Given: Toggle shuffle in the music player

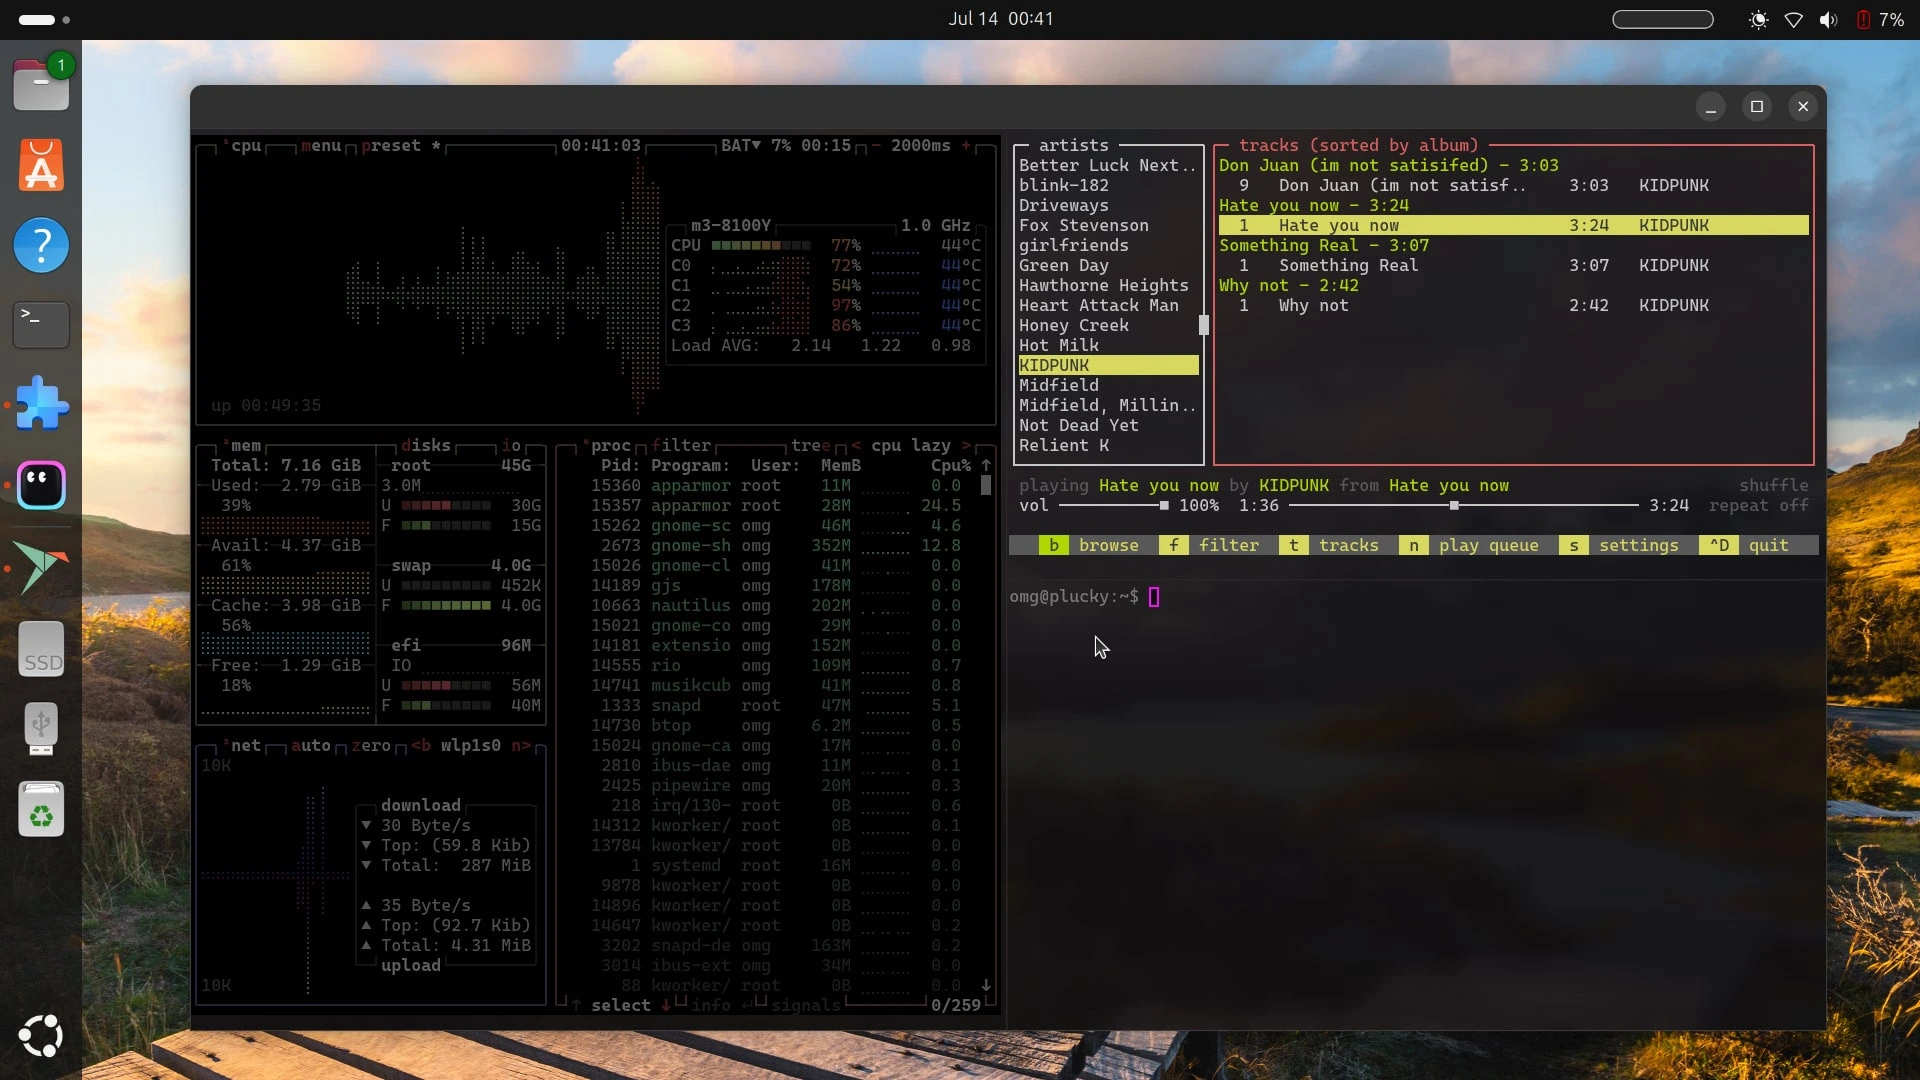Looking at the screenshot, I should click(1774, 486).
